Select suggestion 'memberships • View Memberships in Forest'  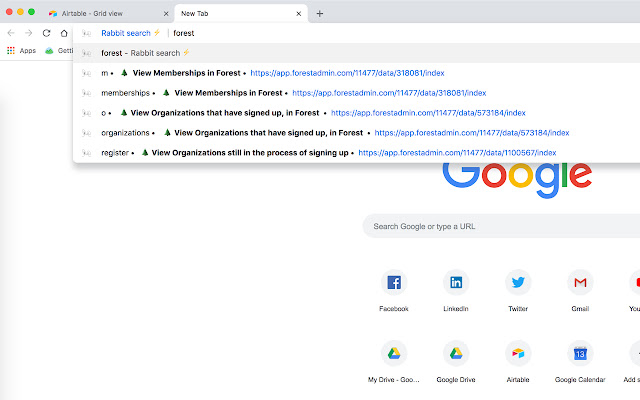pyautogui.click(x=356, y=93)
